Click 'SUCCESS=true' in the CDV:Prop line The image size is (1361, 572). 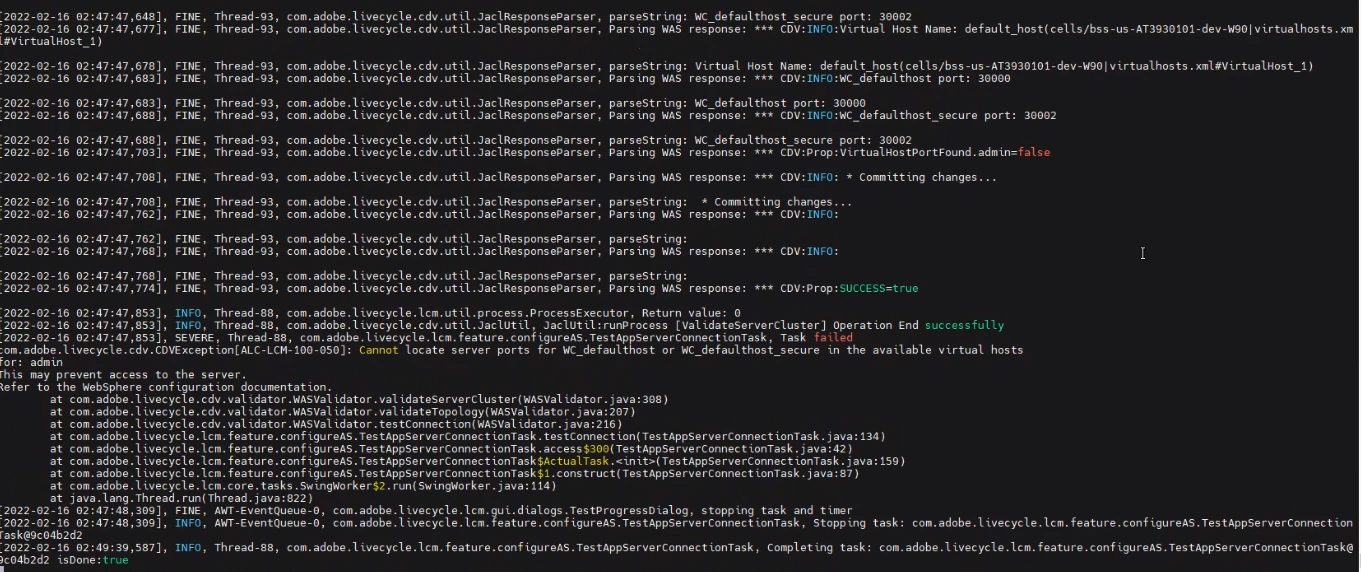pyautogui.click(x=878, y=288)
